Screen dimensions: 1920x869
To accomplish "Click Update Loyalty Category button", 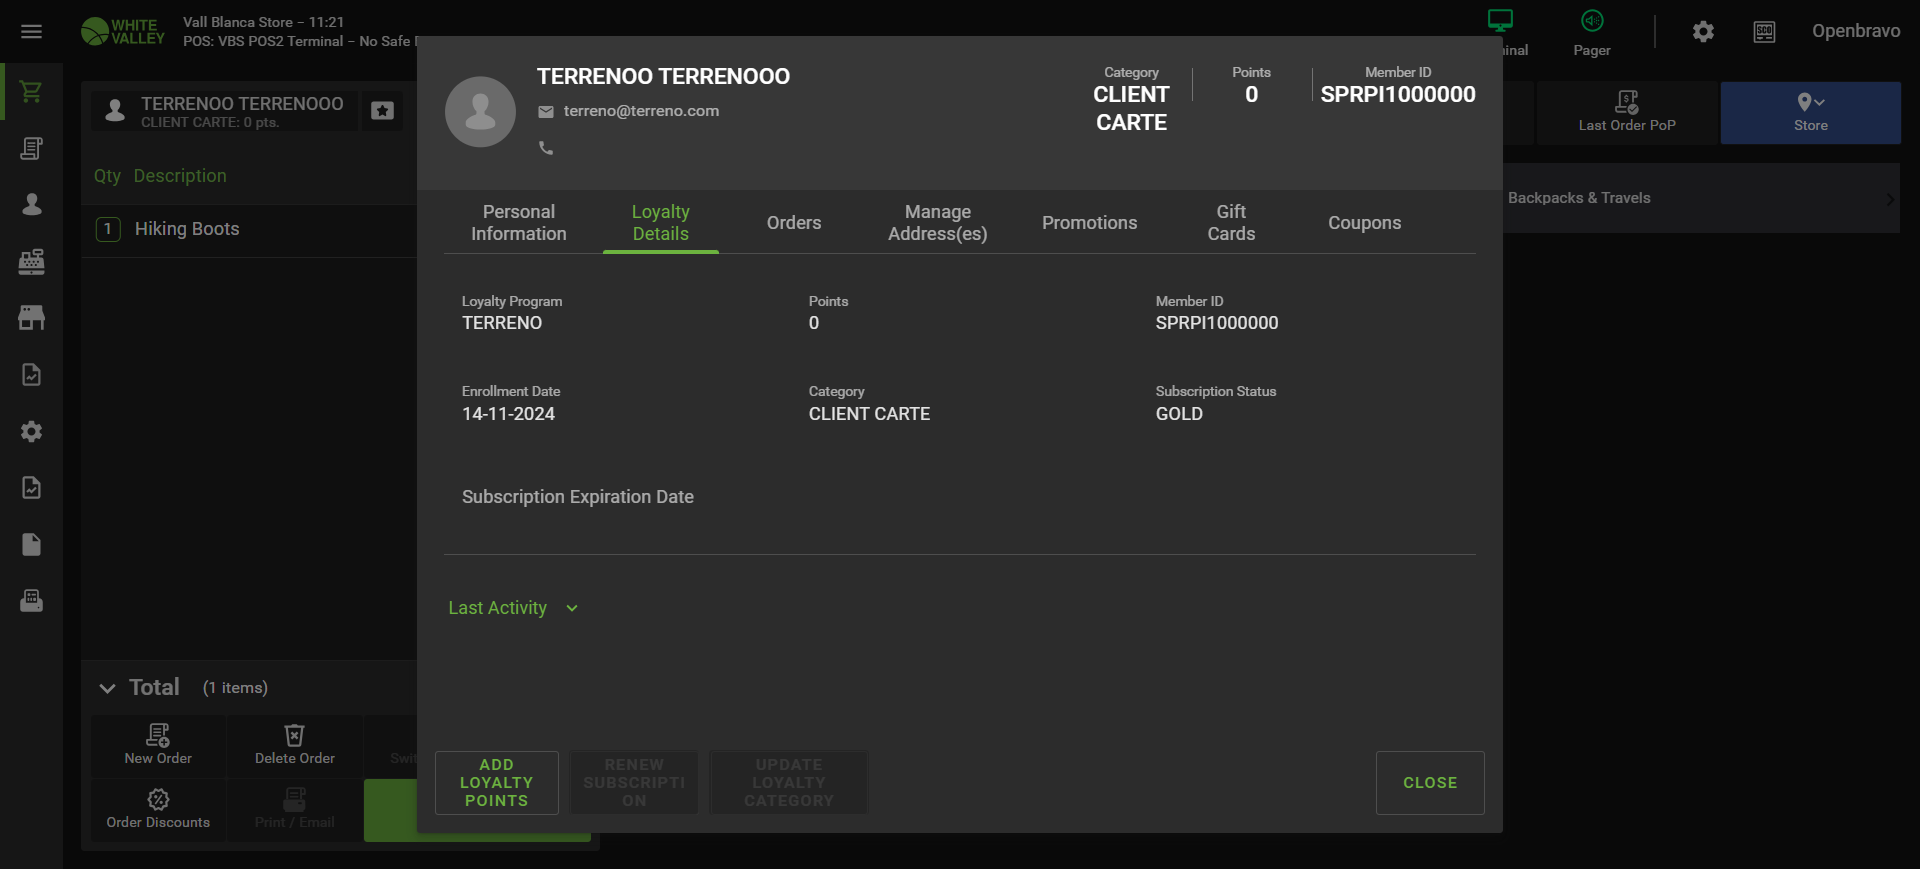I will [x=789, y=783].
